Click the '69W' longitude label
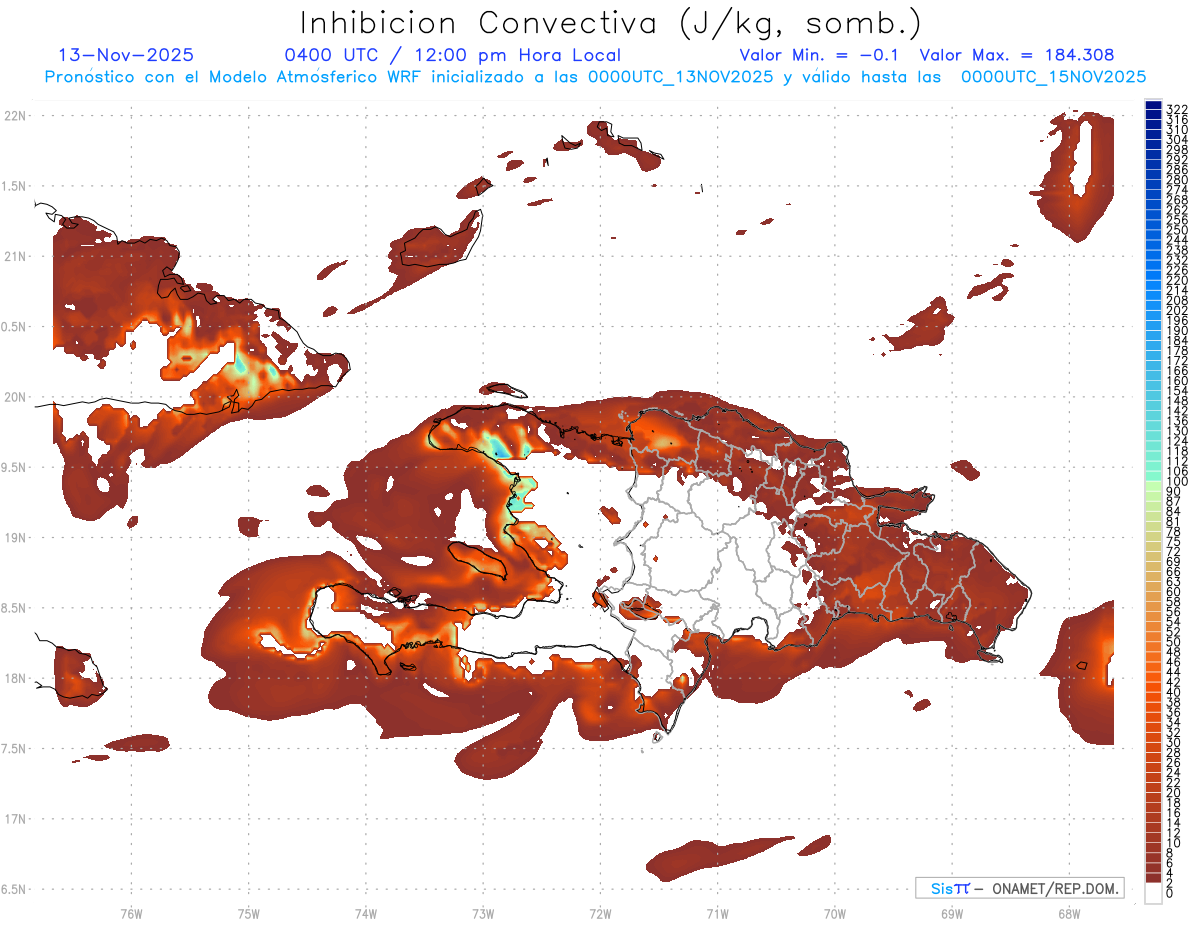 pos(952,913)
